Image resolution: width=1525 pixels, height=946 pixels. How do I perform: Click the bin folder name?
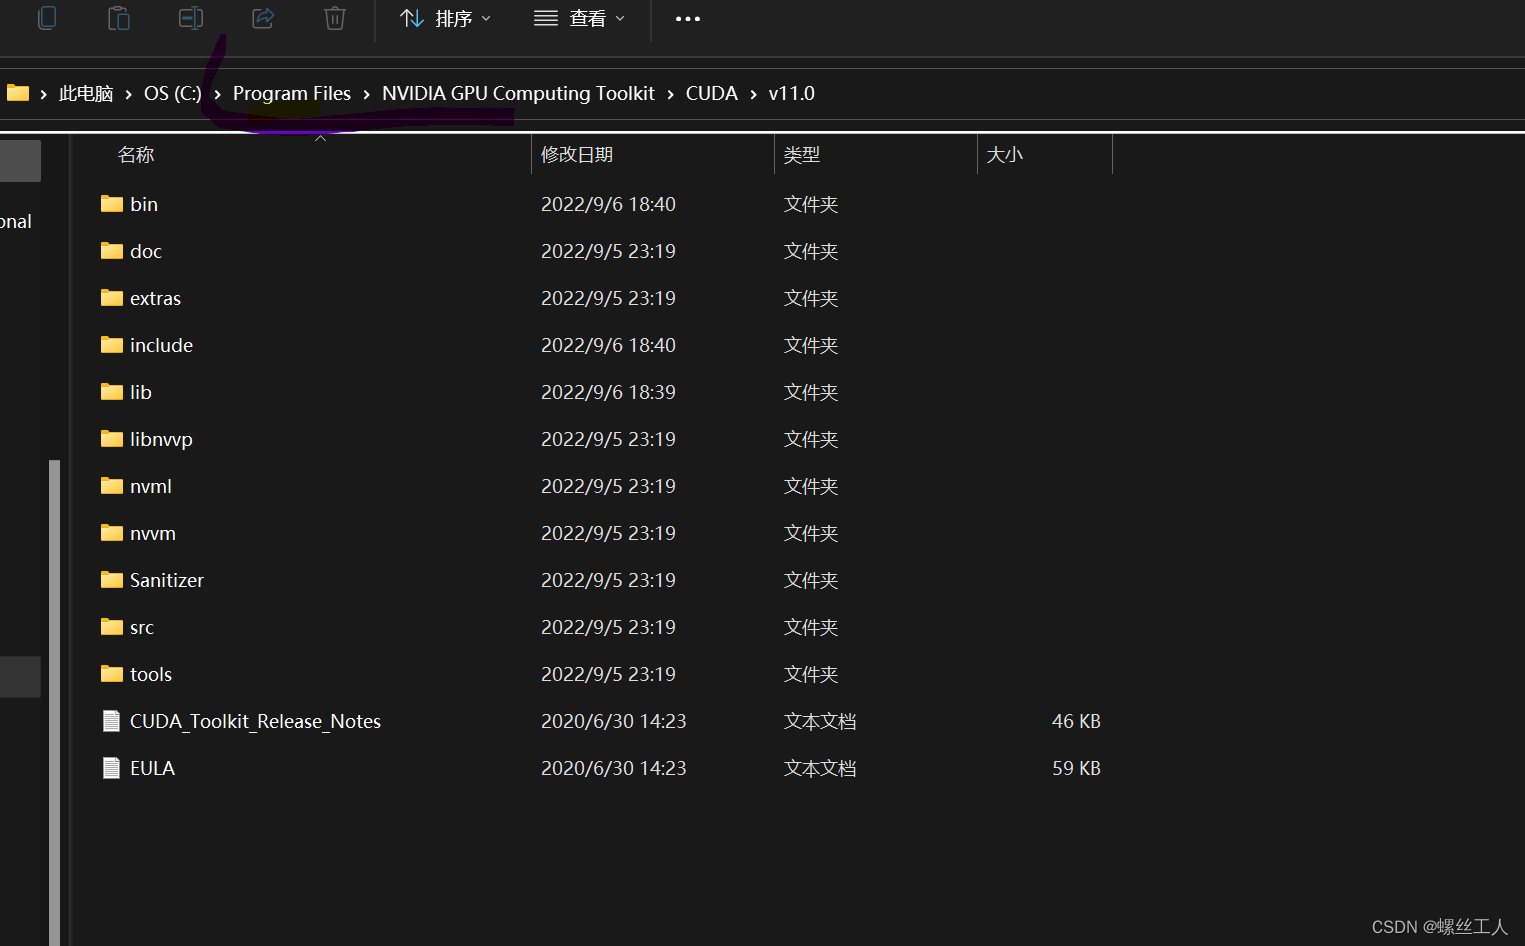[144, 204]
